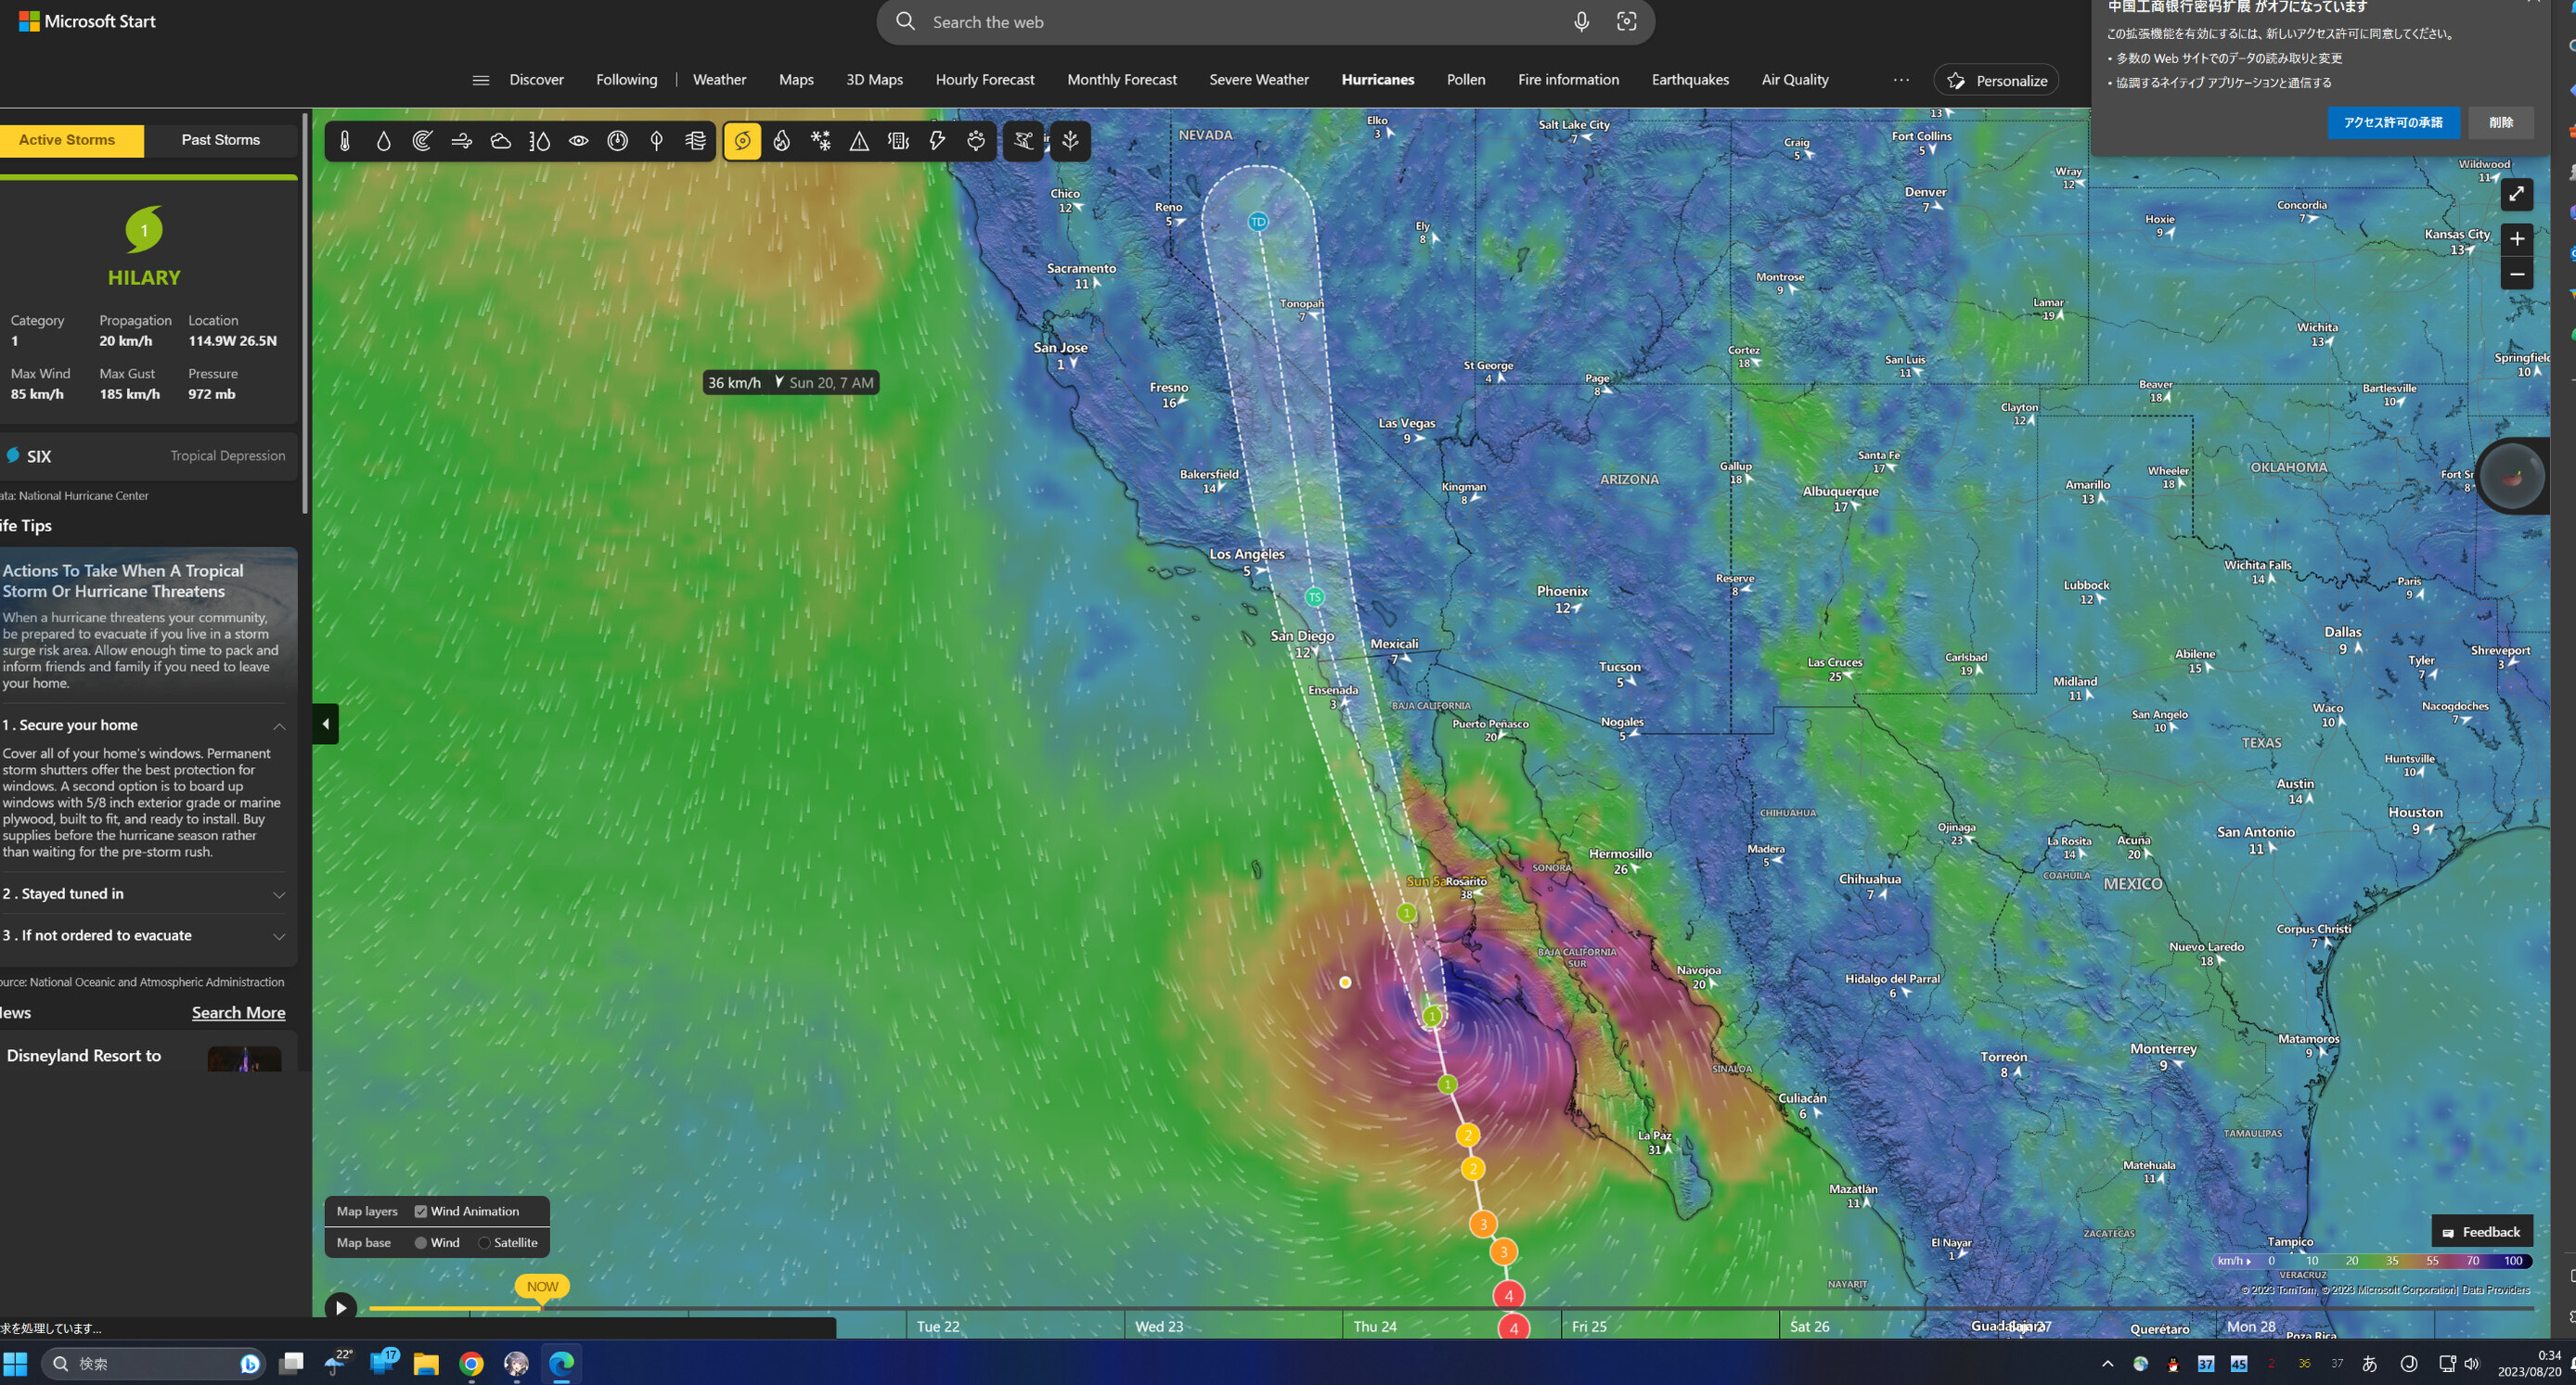Viewport: 2576px width, 1385px height.
Task: Play the forecast timeline animation
Action: [340, 1308]
